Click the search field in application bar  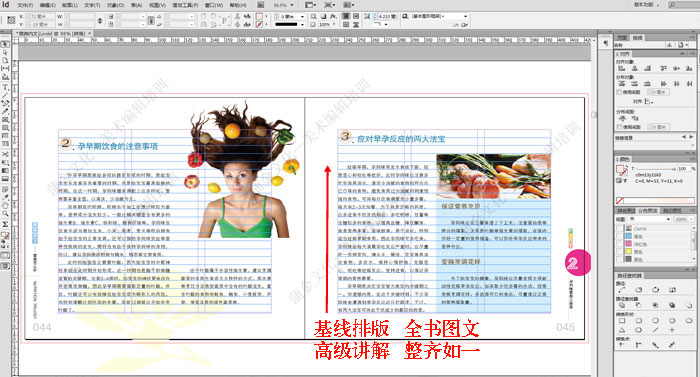coord(683,4)
